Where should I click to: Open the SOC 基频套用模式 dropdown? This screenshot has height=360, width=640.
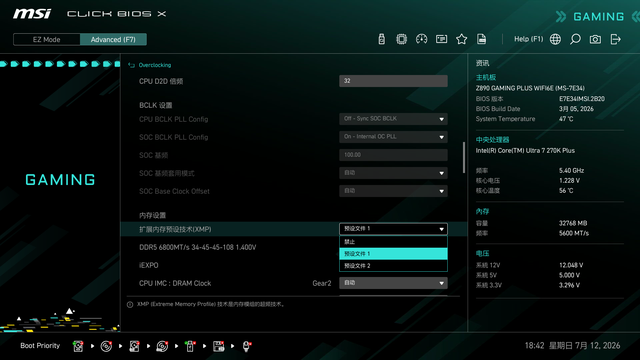(x=393, y=173)
